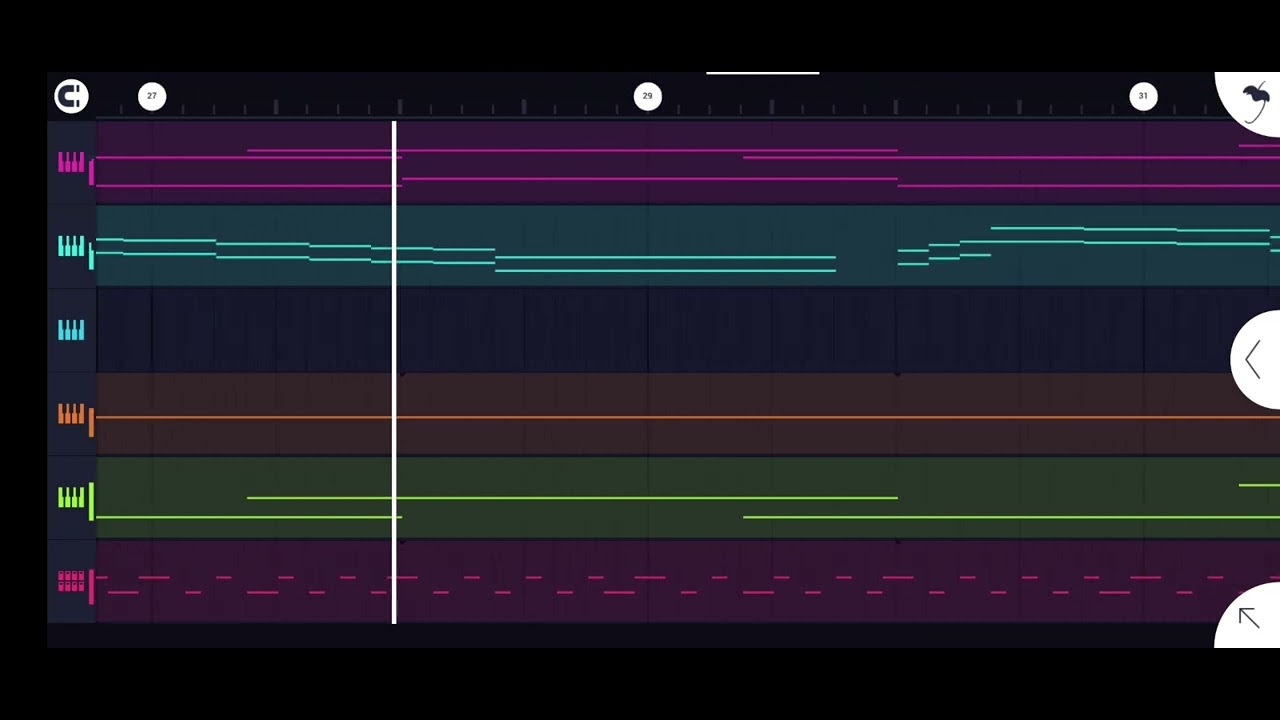Select the orange keyboard track icon
Screen dimensions: 1280x720
(x=71, y=414)
